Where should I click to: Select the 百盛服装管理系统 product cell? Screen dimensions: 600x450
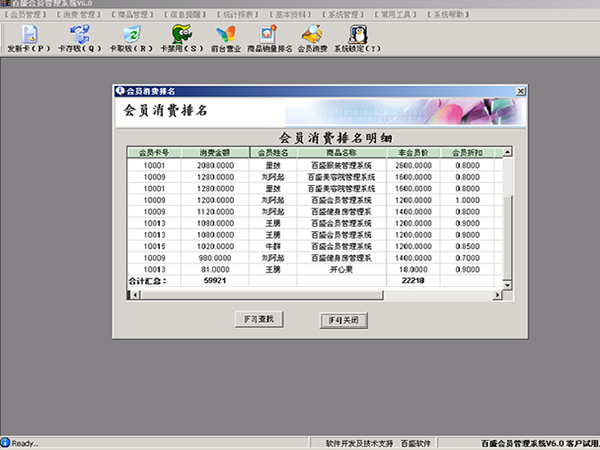(x=341, y=165)
